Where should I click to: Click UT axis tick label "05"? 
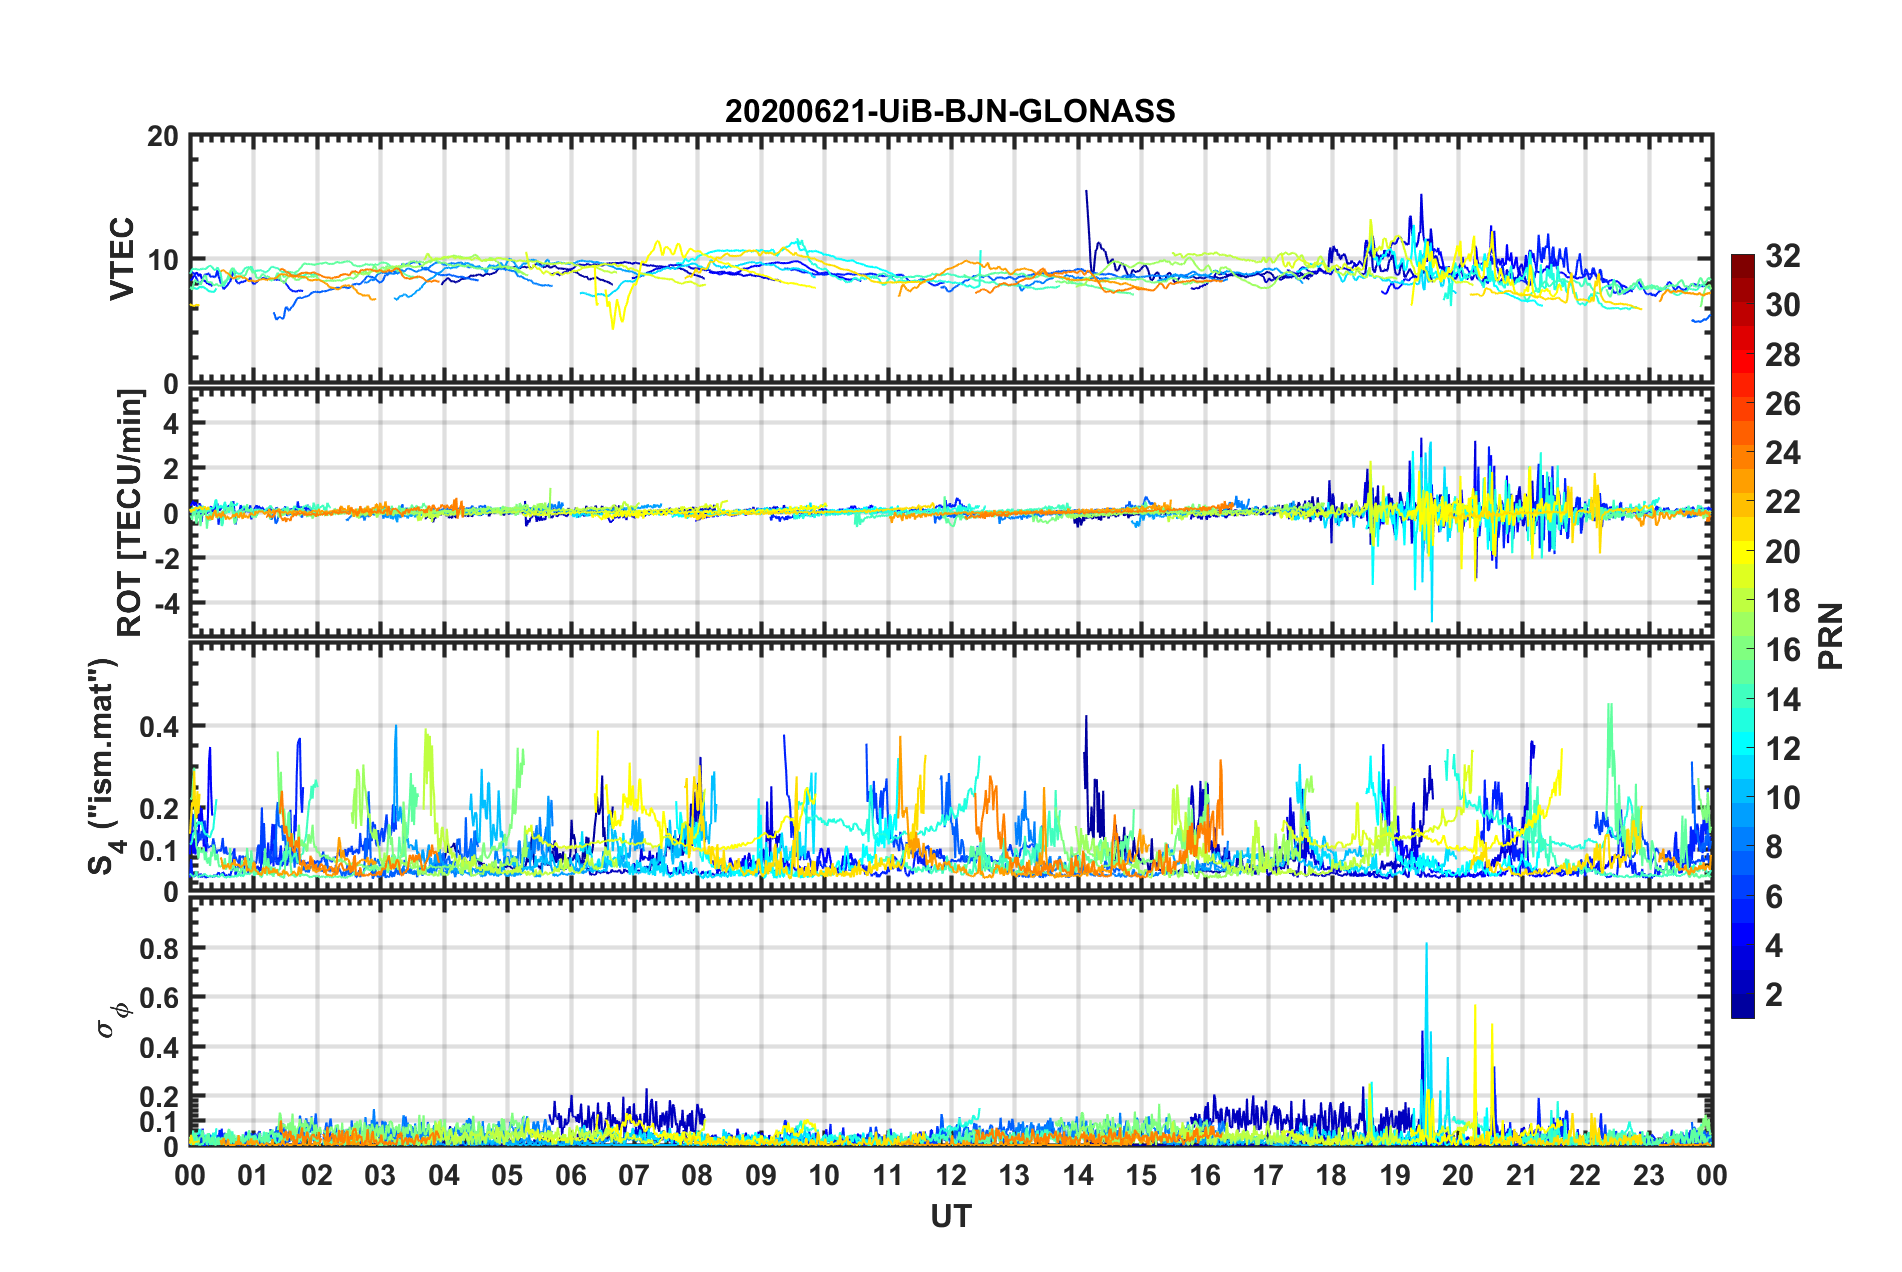tap(507, 1175)
